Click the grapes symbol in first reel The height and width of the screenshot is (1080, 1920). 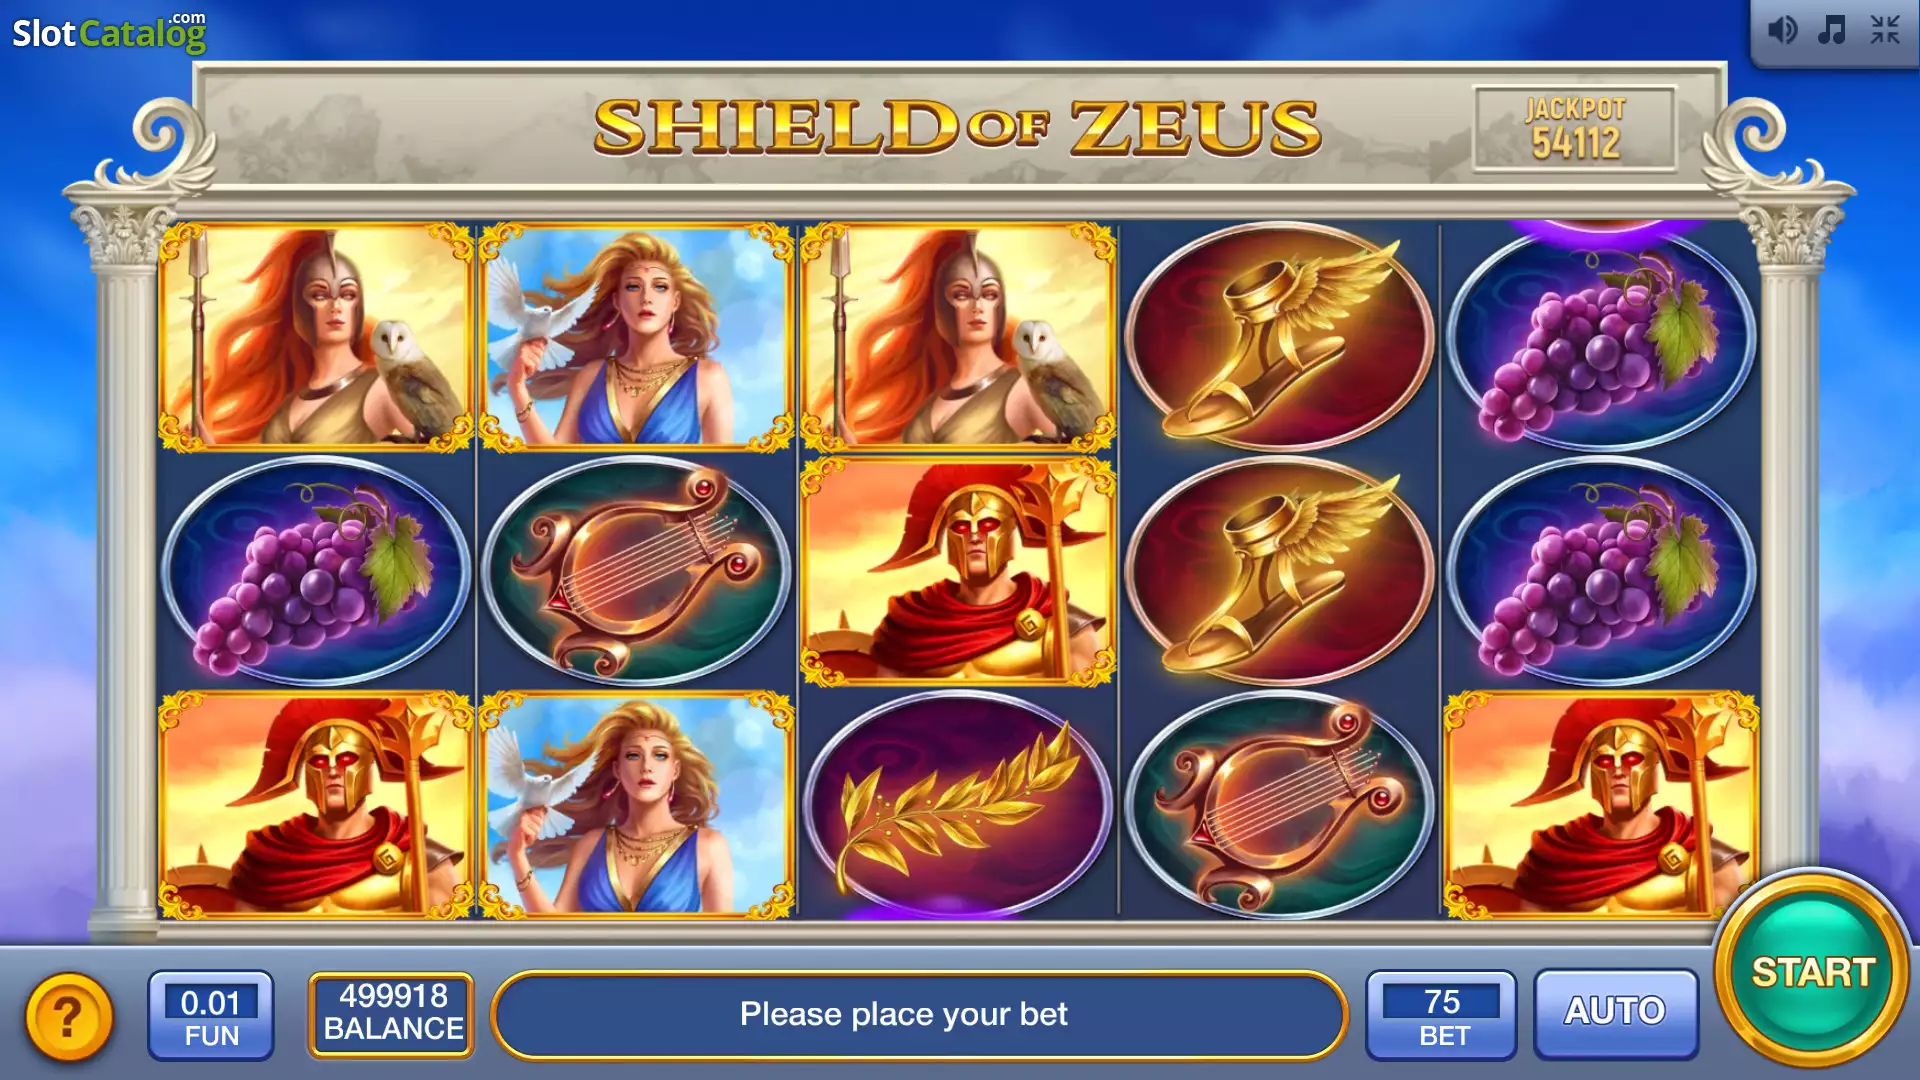tap(316, 570)
